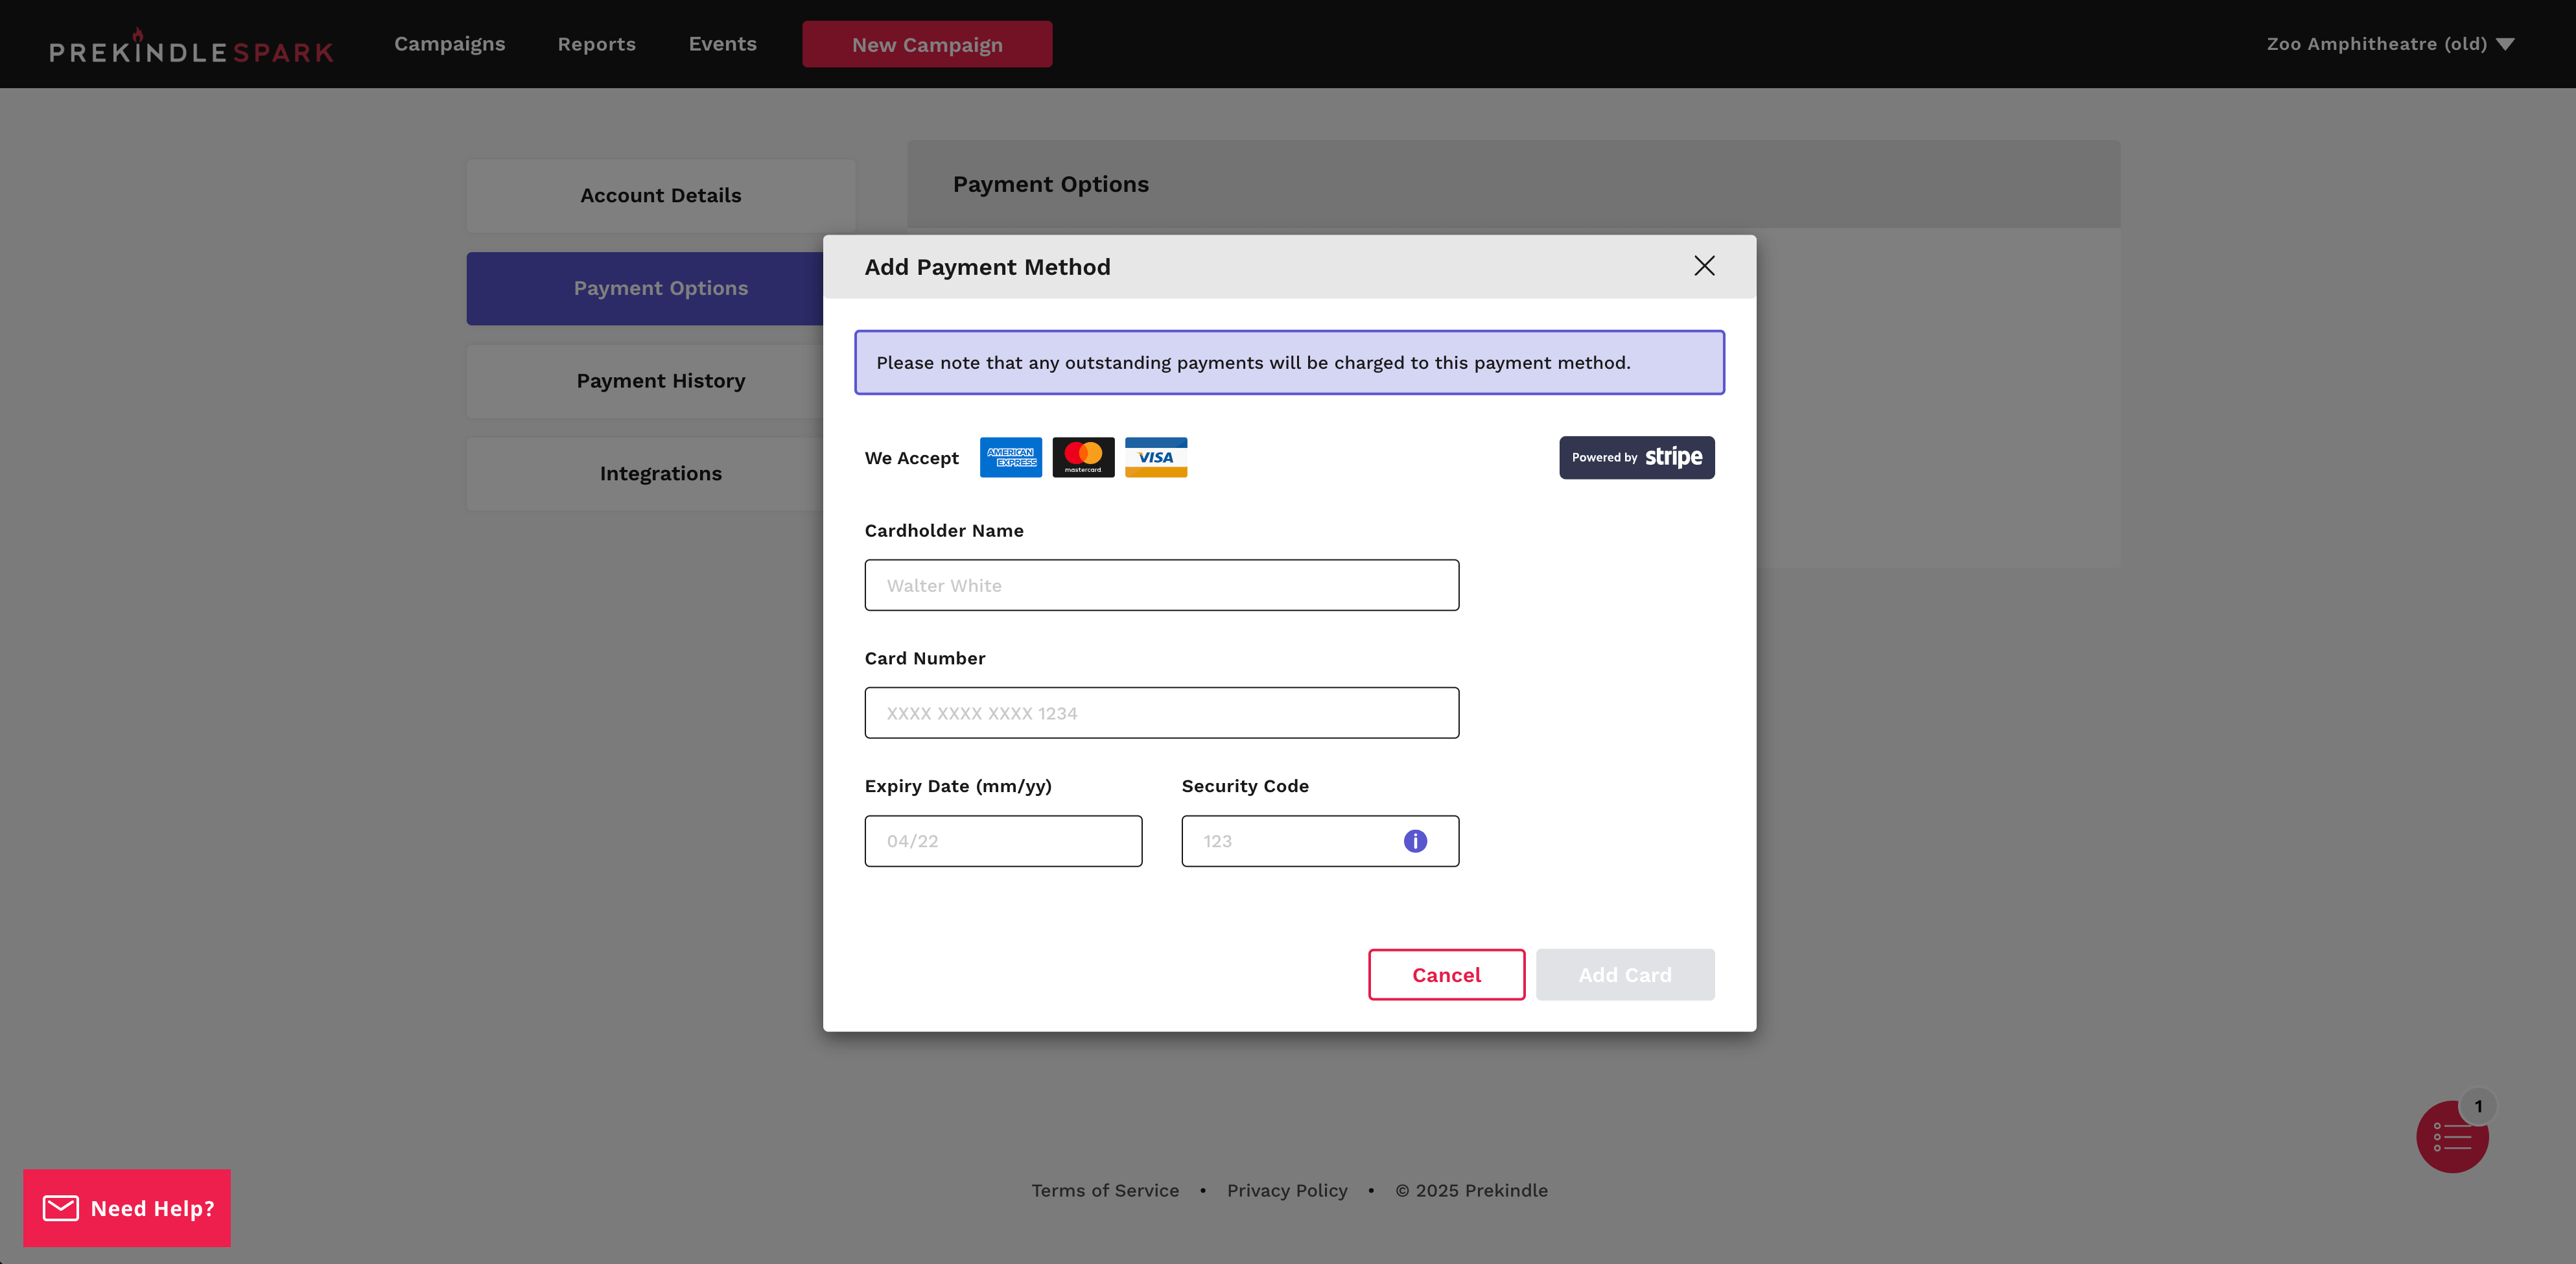The image size is (2576, 1264).
Task: Expand the Zoo Amphitheatre (old) account dropdown
Action: (2389, 44)
